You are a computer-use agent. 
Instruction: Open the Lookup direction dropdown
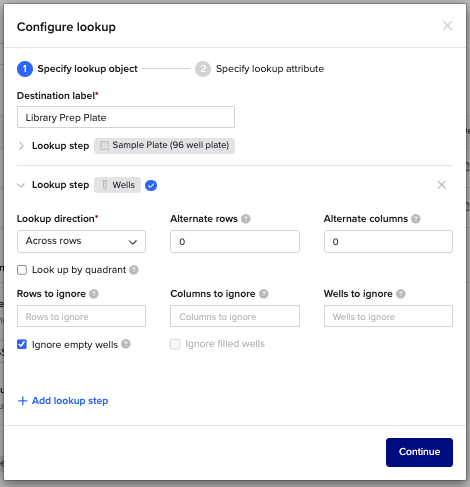(x=81, y=241)
